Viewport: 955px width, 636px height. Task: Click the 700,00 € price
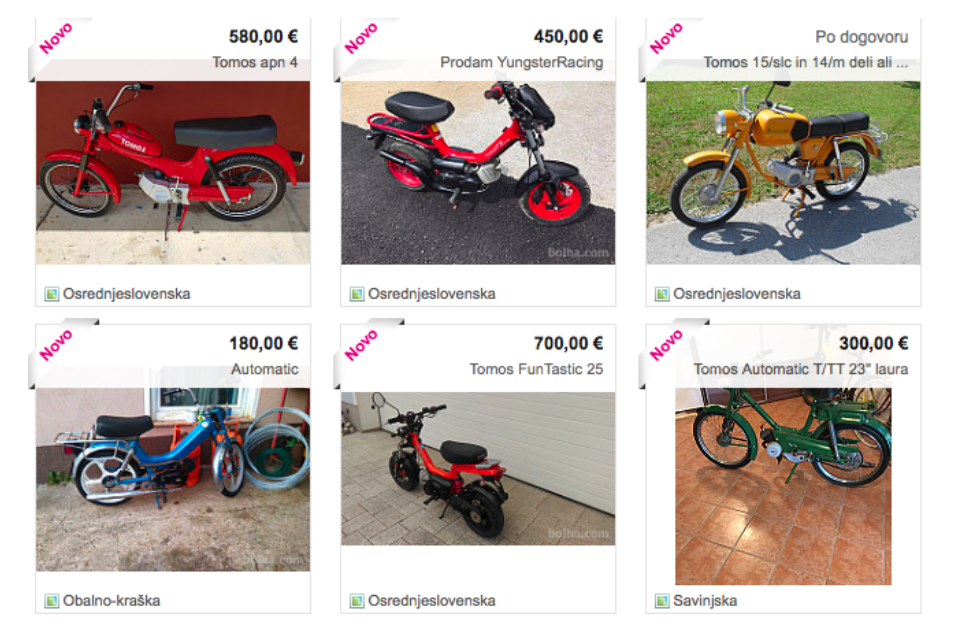568,344
